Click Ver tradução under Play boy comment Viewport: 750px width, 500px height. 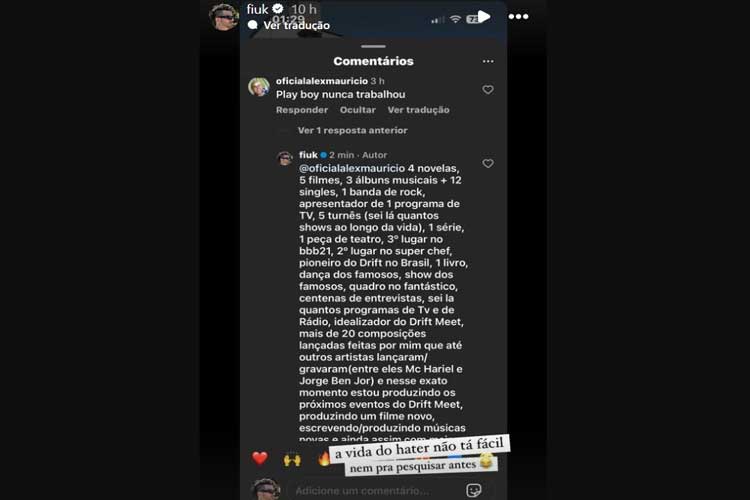click(x=419, y=110)
